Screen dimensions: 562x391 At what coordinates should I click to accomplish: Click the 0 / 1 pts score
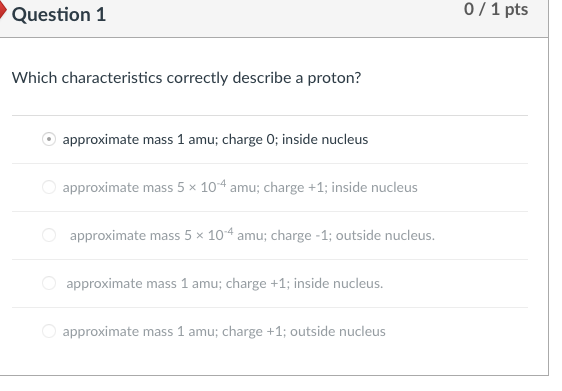click(496, 9)
